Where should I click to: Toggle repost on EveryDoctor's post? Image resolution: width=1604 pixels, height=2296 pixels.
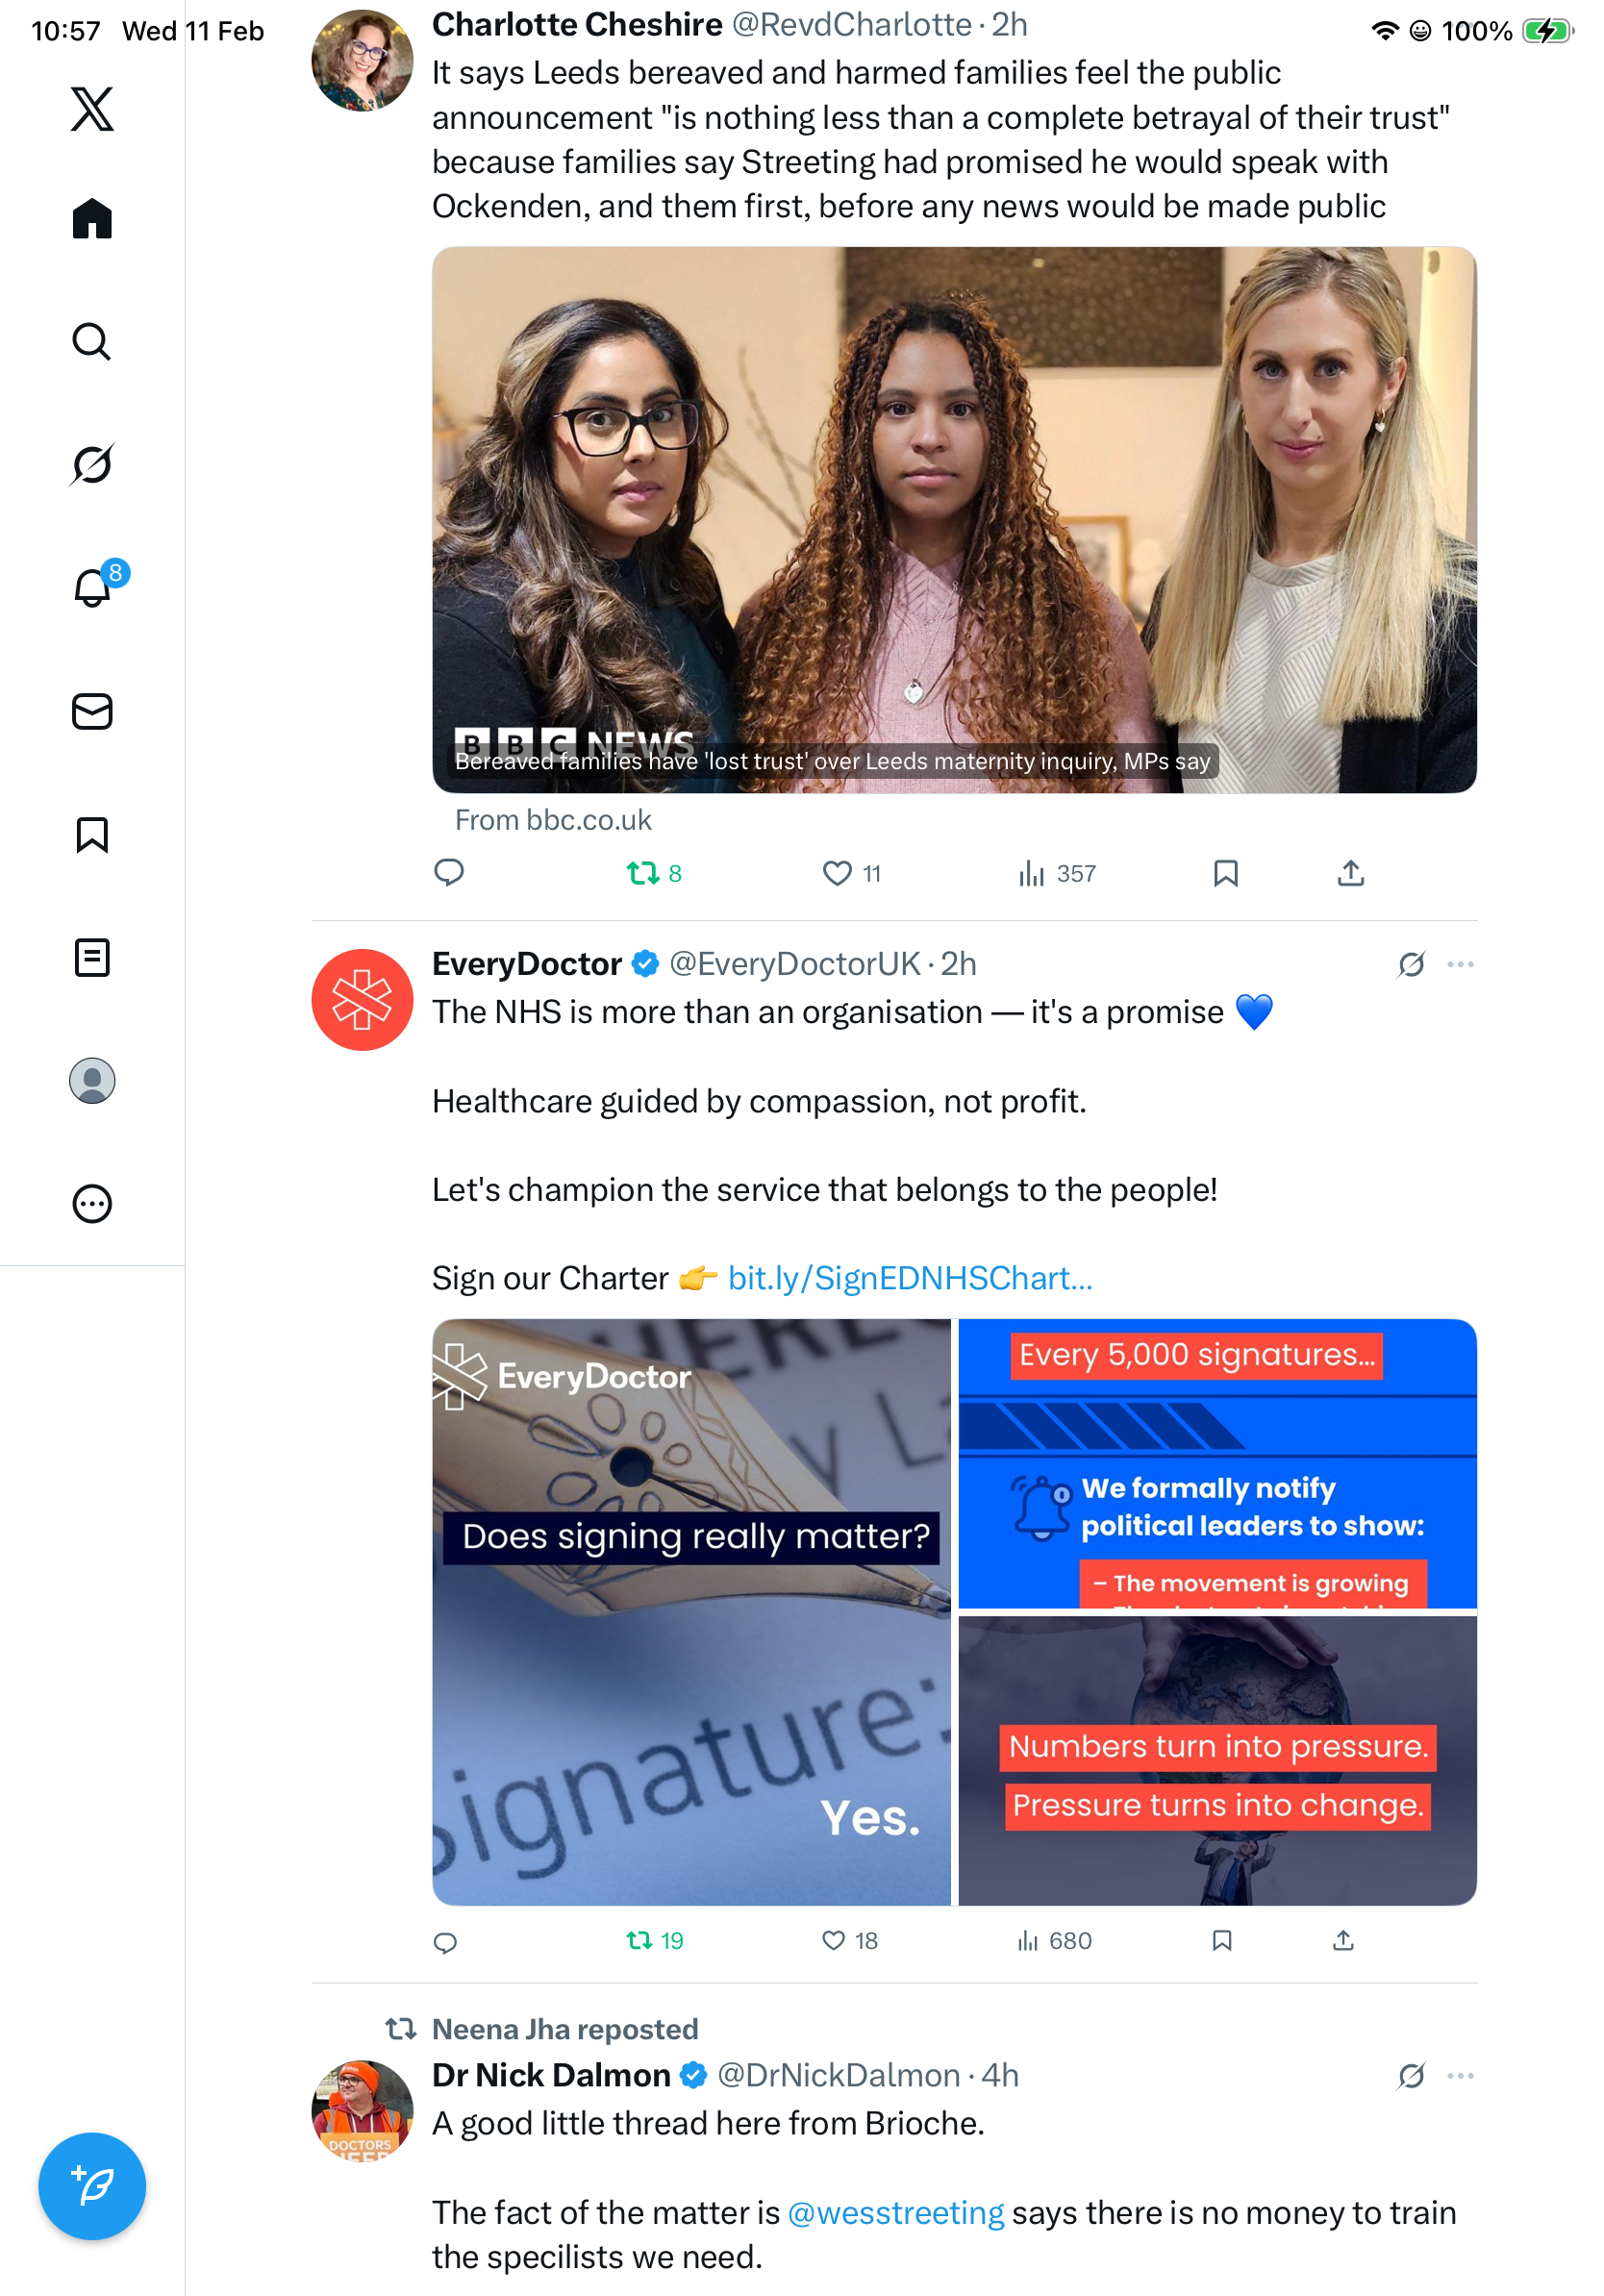pyautogui.click(x=654, y=1941)
